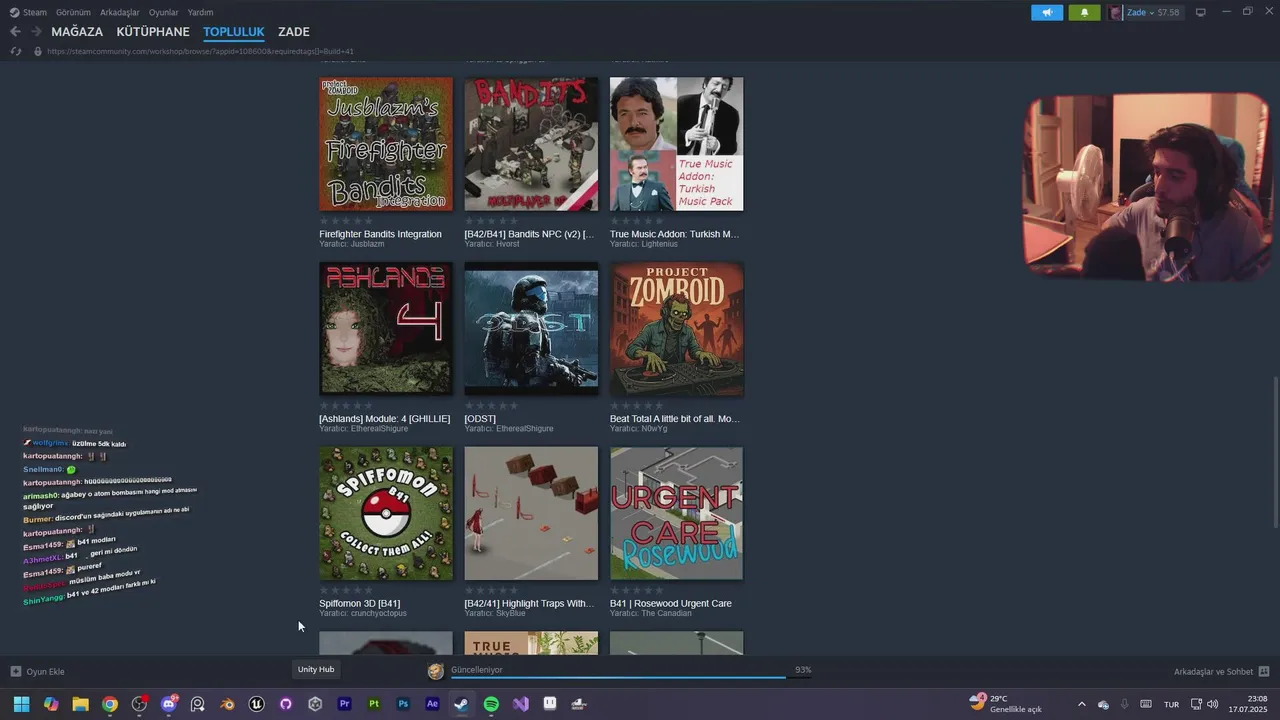Open the Arkadaşlar menu
The width and height of the screenshot is (1280, 720).
(120, 12)
